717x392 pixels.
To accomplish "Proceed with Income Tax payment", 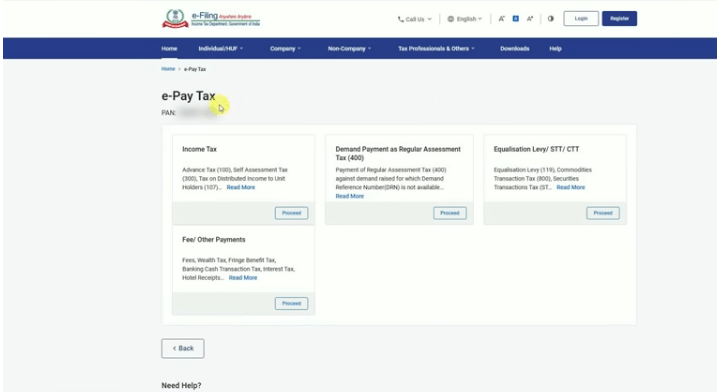I will (x=291, y=213).
